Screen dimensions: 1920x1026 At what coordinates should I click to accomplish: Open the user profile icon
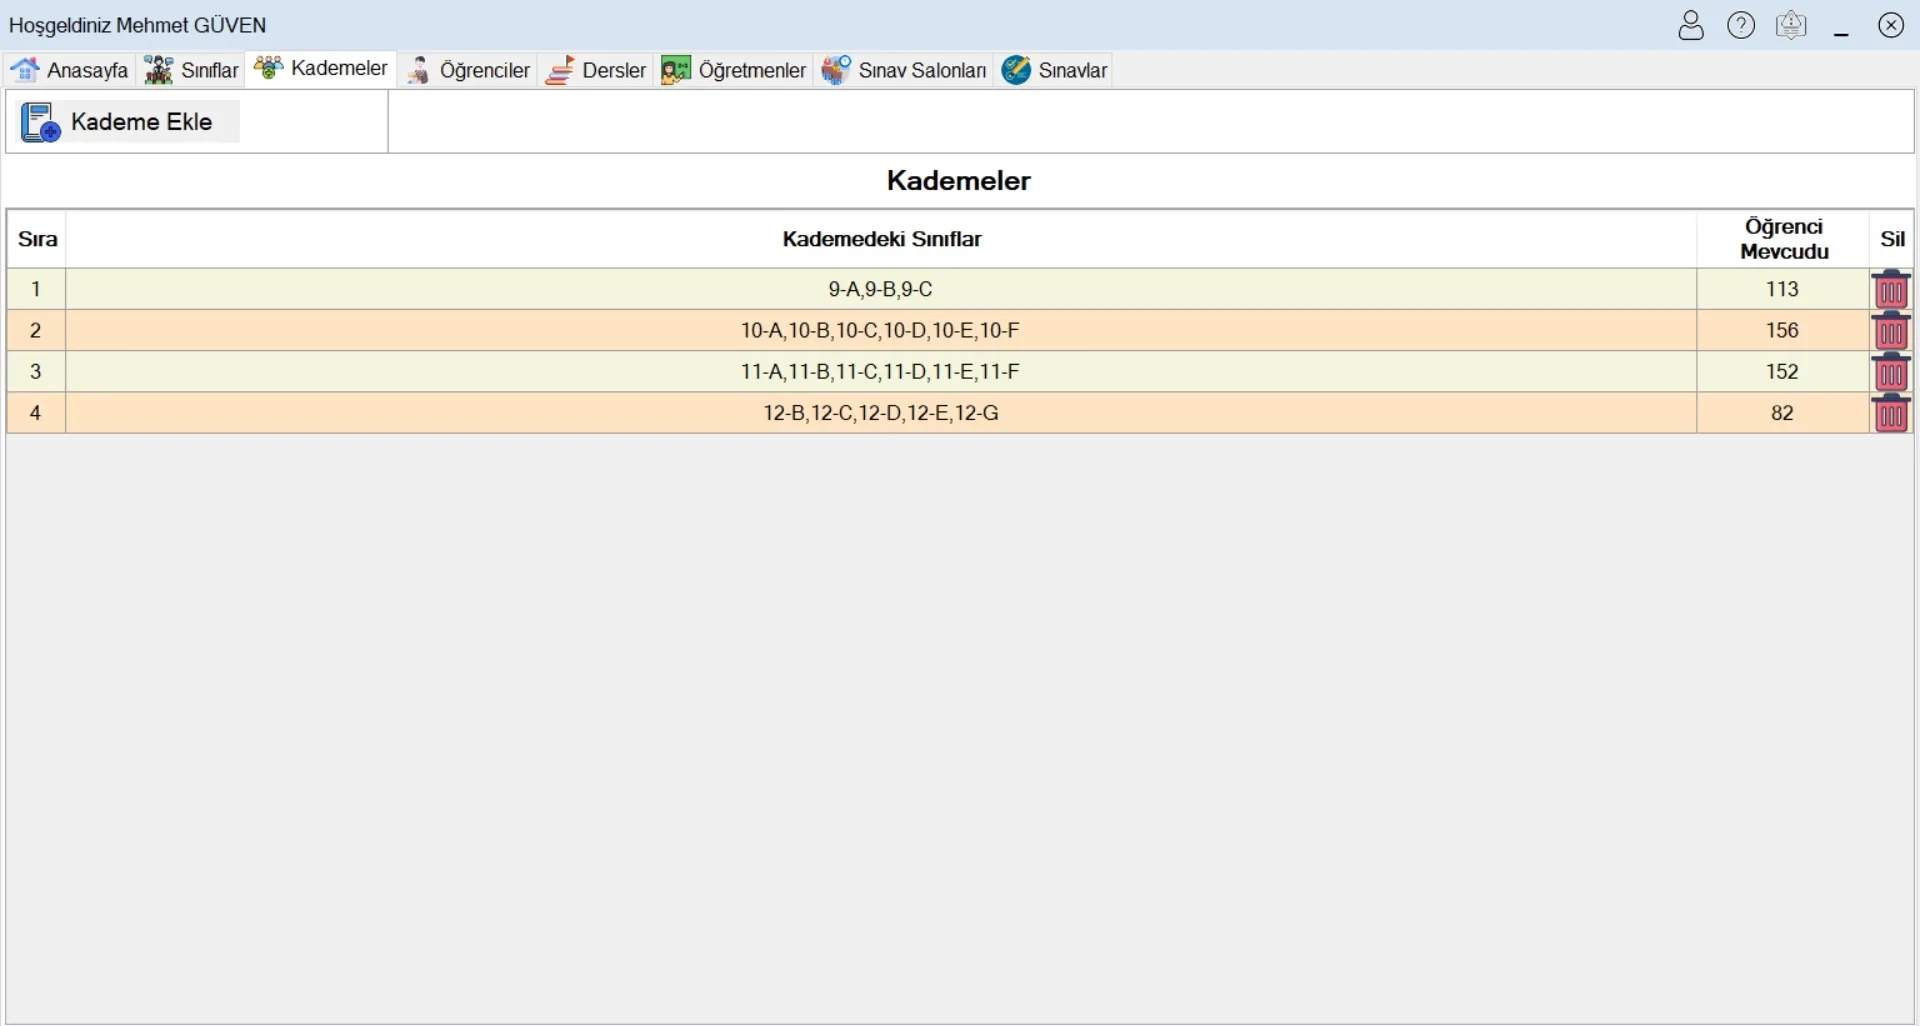[1690, 25]
